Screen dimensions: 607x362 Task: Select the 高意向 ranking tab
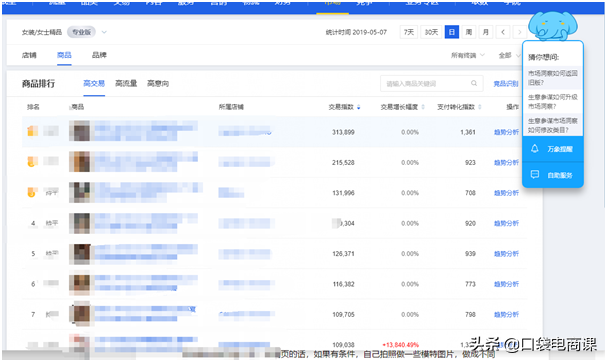[158, 84]
